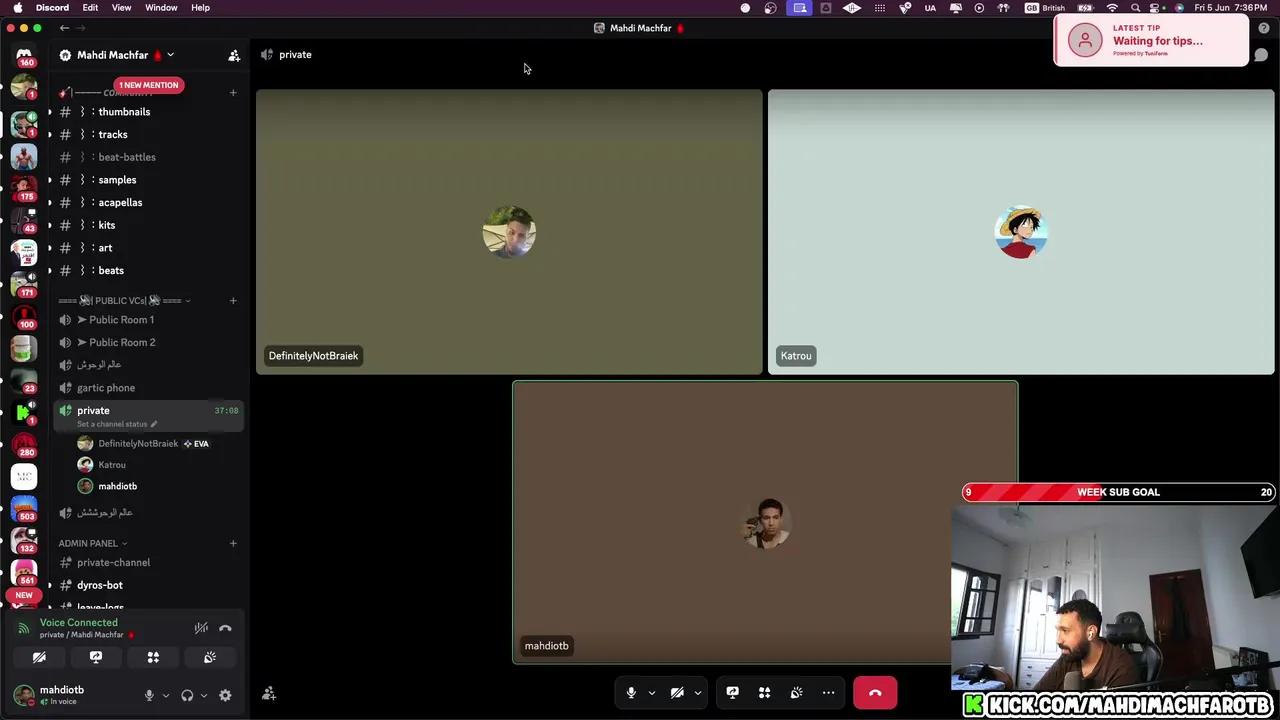
Task: Click Set a channel status
Action: point(117,424)
